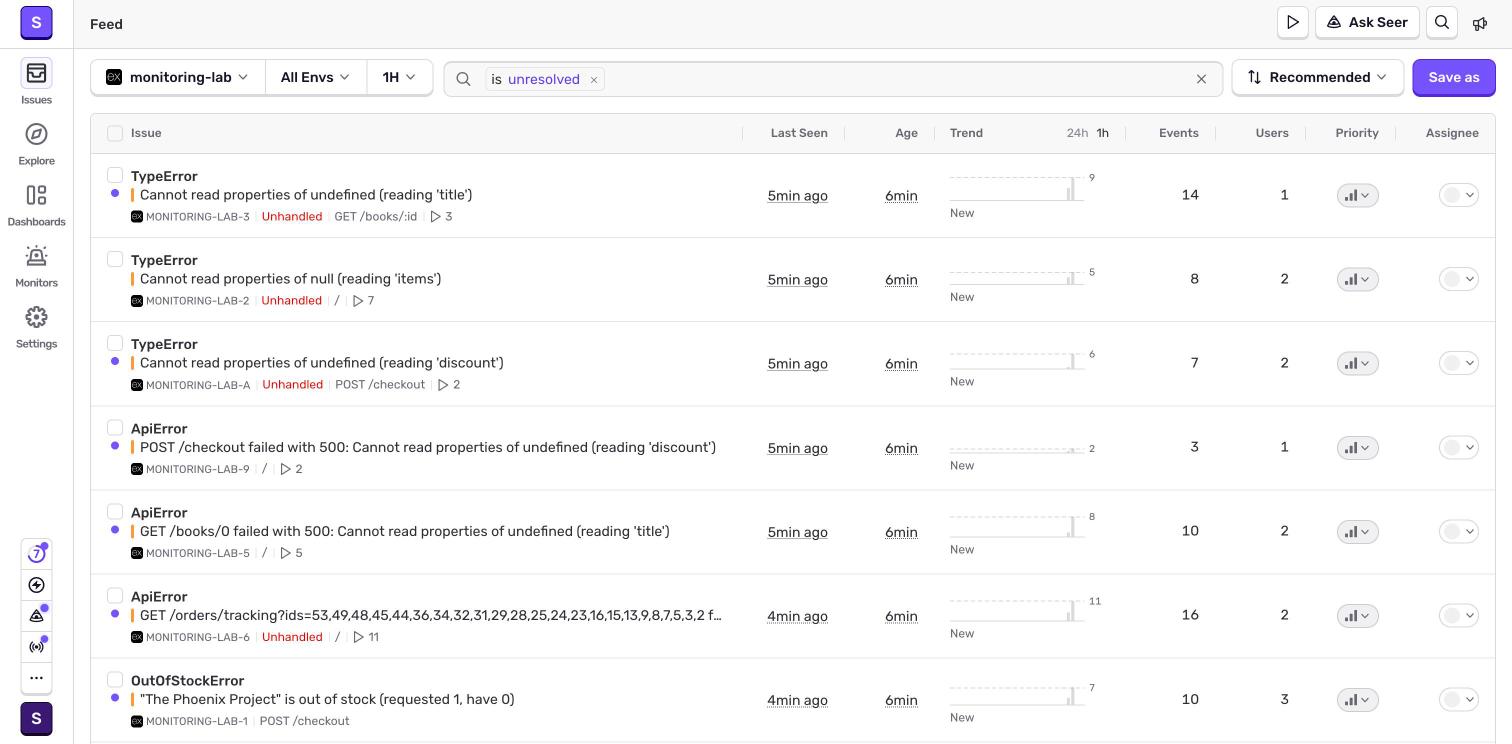Click replay count 2 on MONITORING-LAB-A
This screenshot has width=1512, height=744.
[449, 385]
